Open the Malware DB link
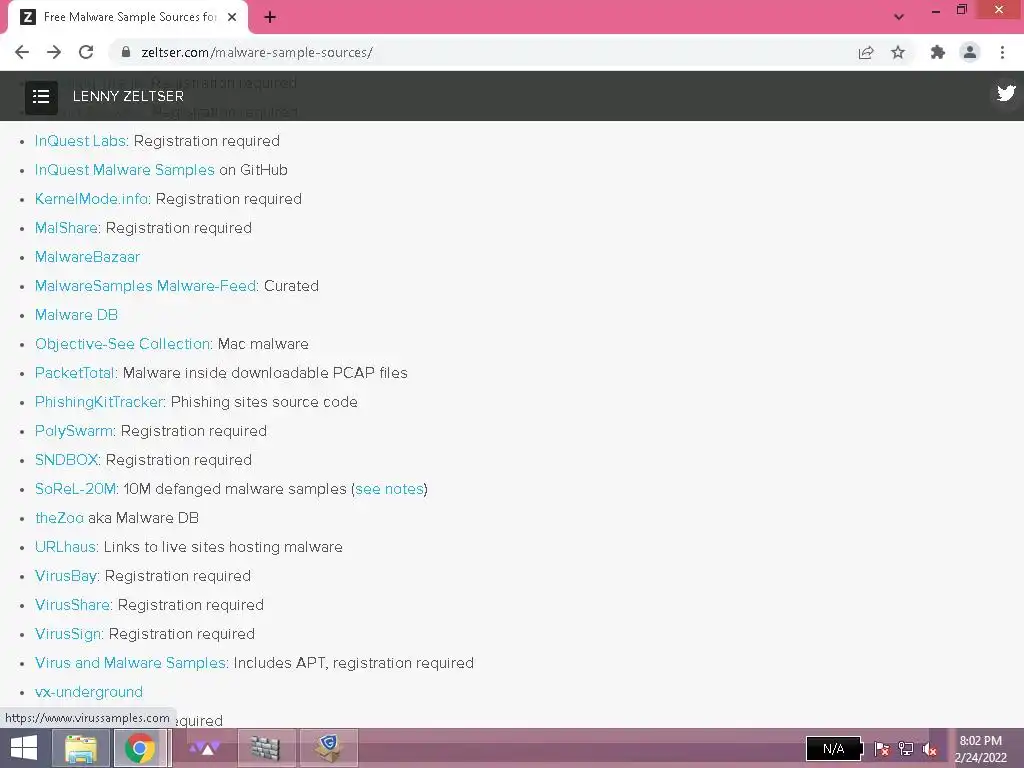This screenshot has height=768, width=1024. (76, 315)
